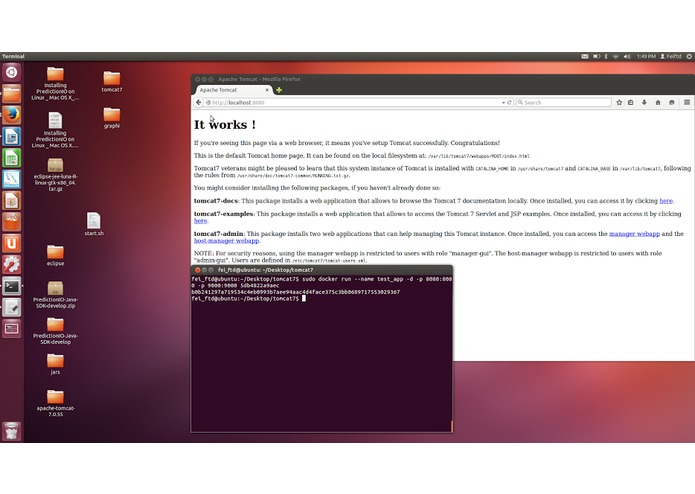Select PredictionIO-Java-SDK-develop.zip archive
This screenshot has width=695, height=494.
tap(55, 295)
